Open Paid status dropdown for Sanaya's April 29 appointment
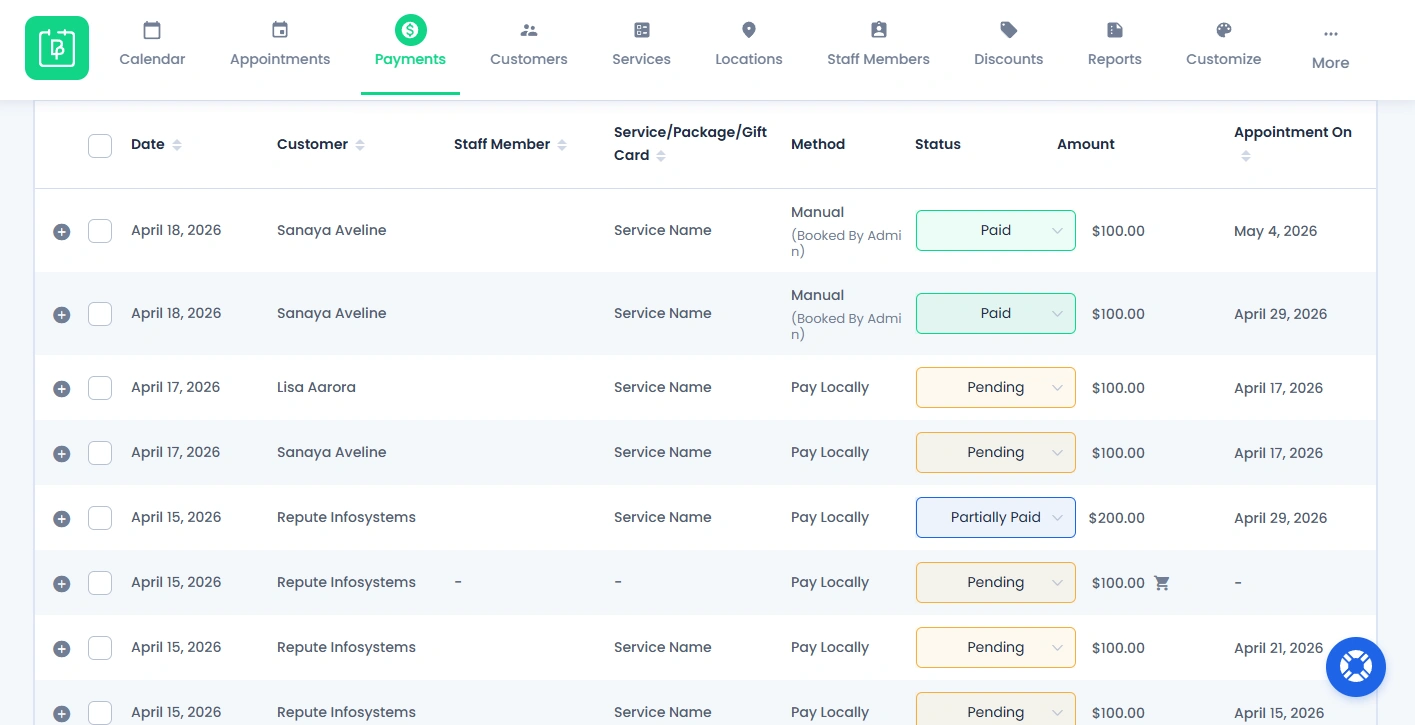This screenshot has height=725, width=1415. tap(996, 314)
